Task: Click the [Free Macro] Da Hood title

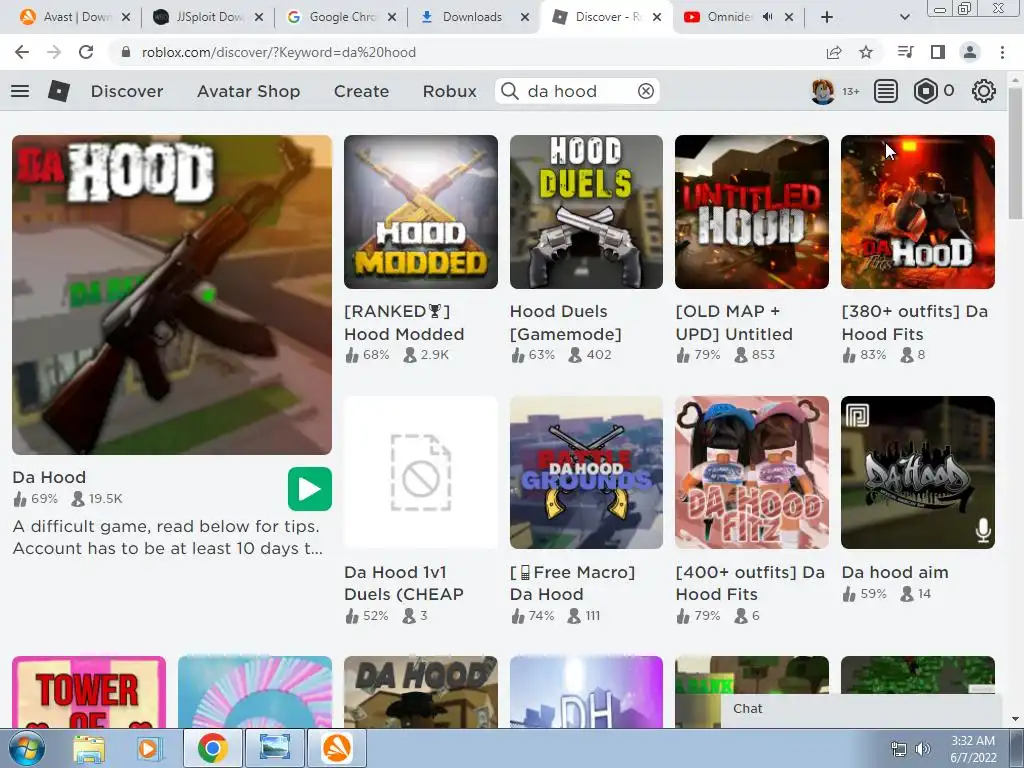Action: tap(572, 583)
